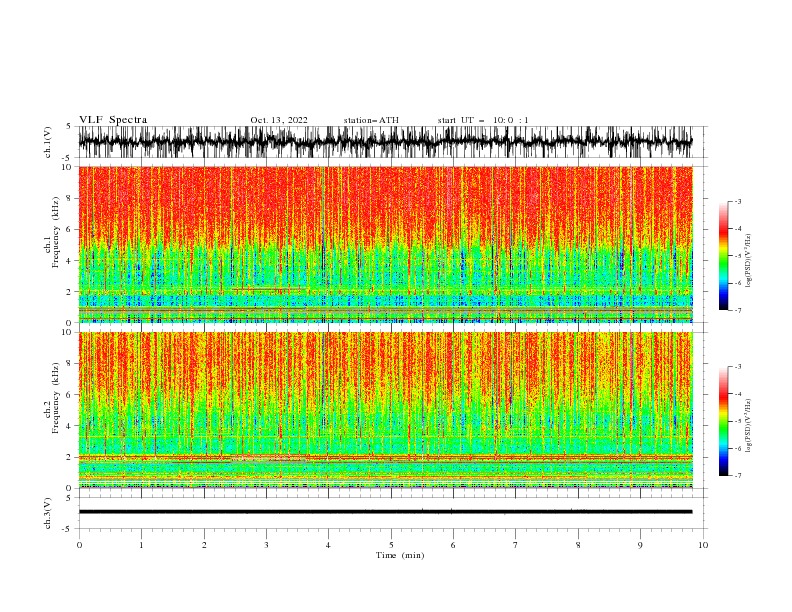Screen dimensions: 792x612
Task: Click the ch.2 spectrogram color scale bar
Action: (x=723, y=421)
